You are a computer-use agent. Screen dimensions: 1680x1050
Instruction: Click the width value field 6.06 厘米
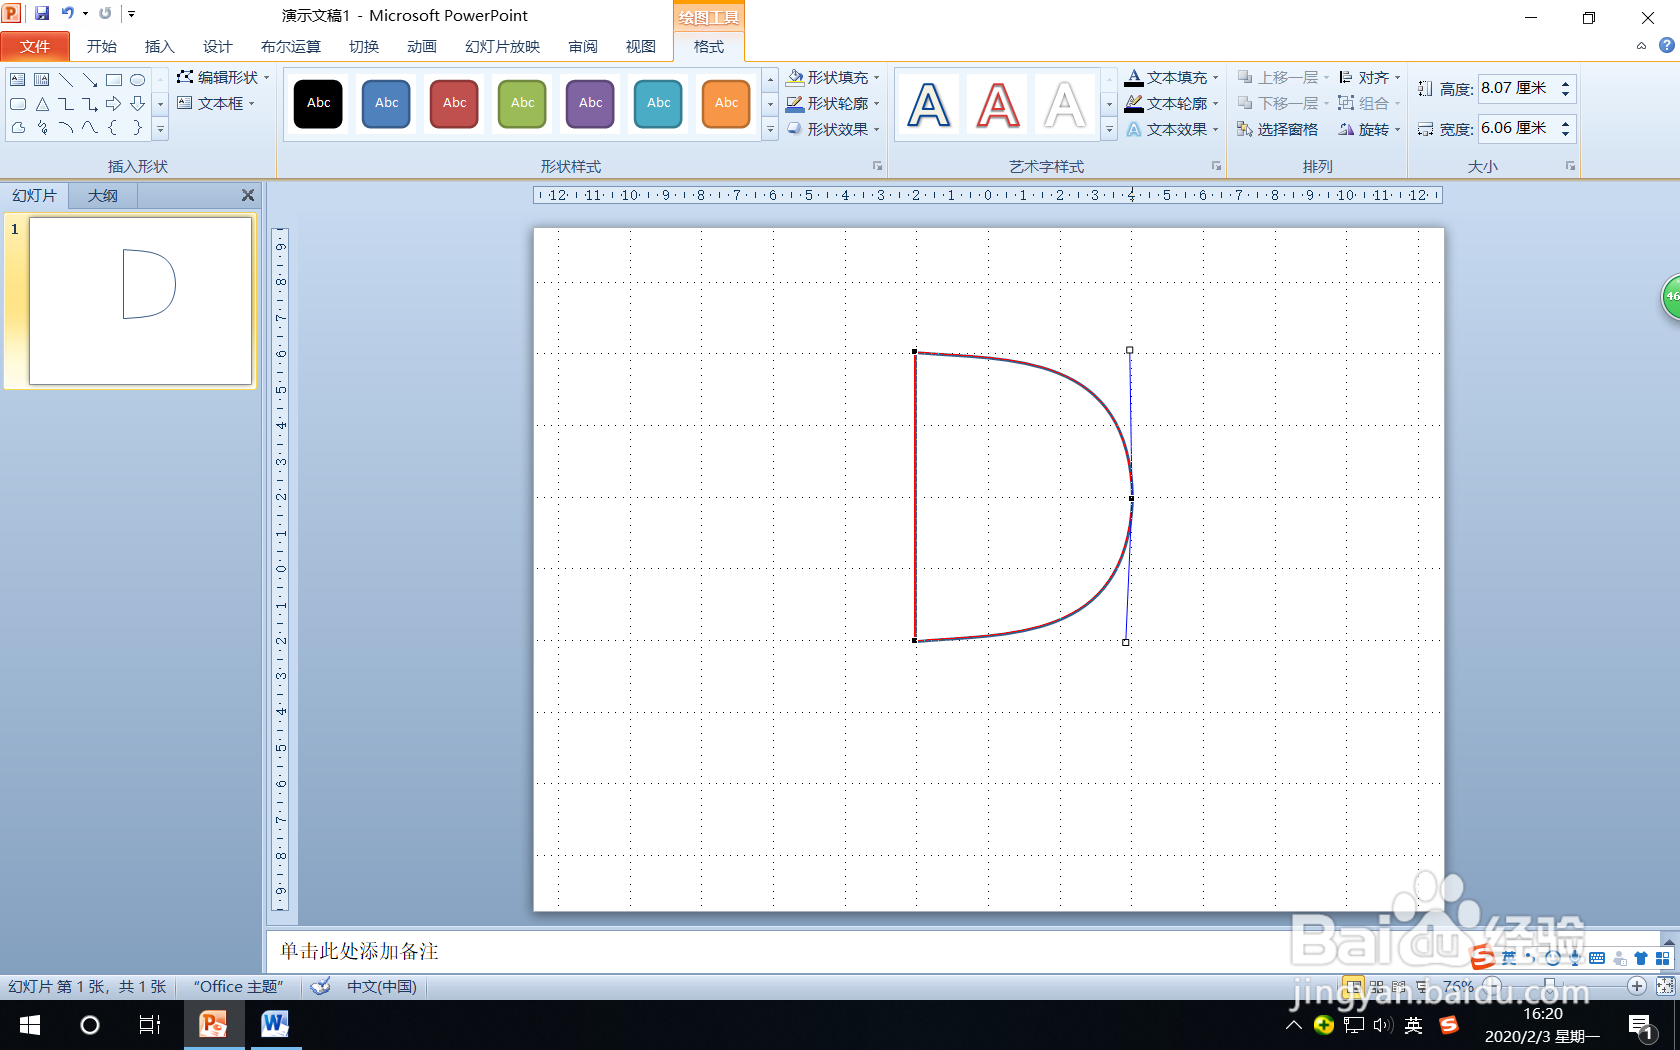[1516, 128]
